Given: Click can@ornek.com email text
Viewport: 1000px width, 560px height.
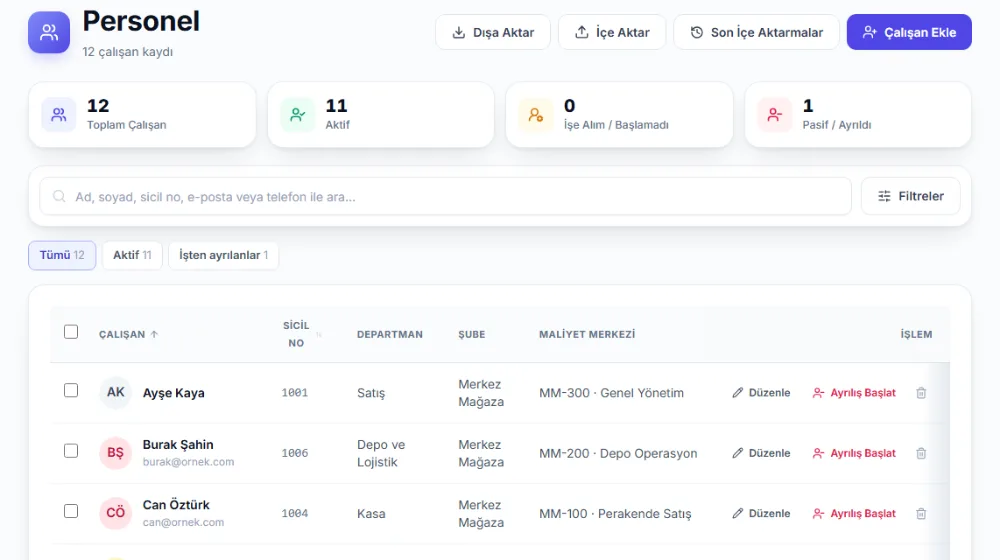Looking at the screenshot, I should [x=183, y=522].
